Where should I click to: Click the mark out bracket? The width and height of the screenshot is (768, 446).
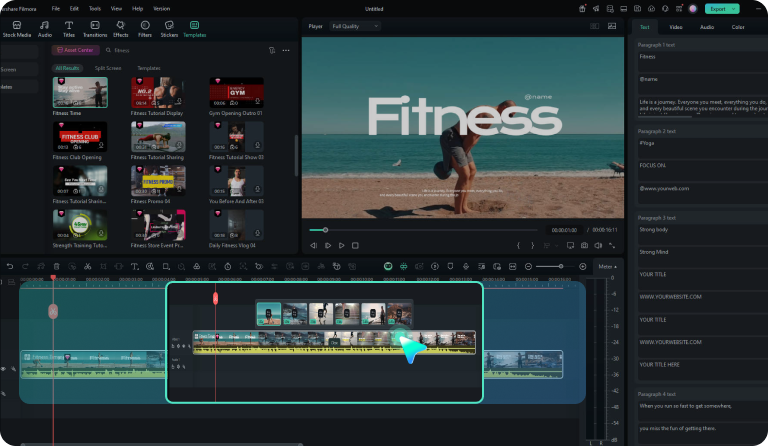click(532, 245)
